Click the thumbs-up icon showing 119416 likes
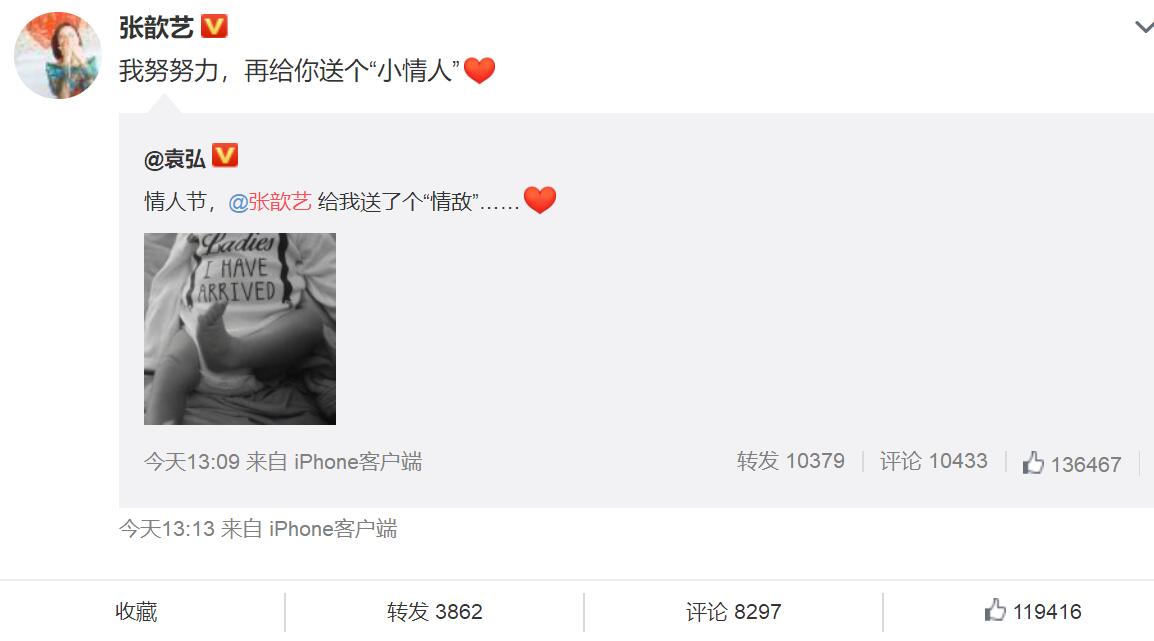This screenshot has width=1154, height=641. click(995, 610)
